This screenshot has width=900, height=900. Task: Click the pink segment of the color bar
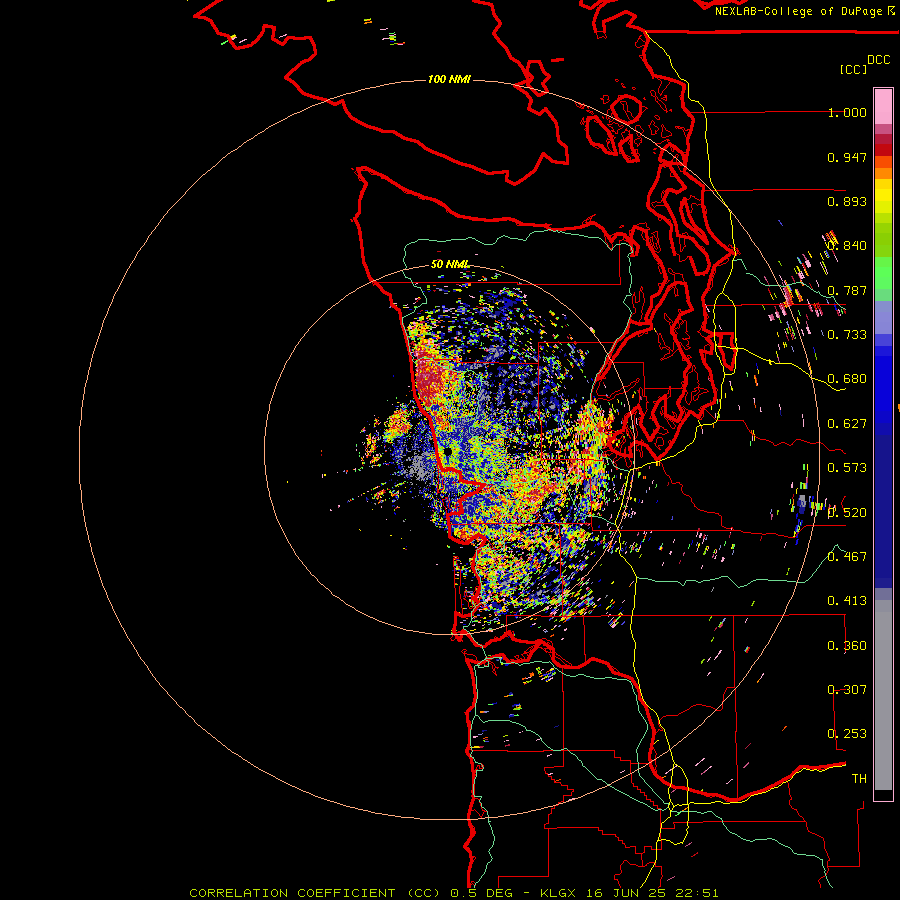tap(883, 107)
